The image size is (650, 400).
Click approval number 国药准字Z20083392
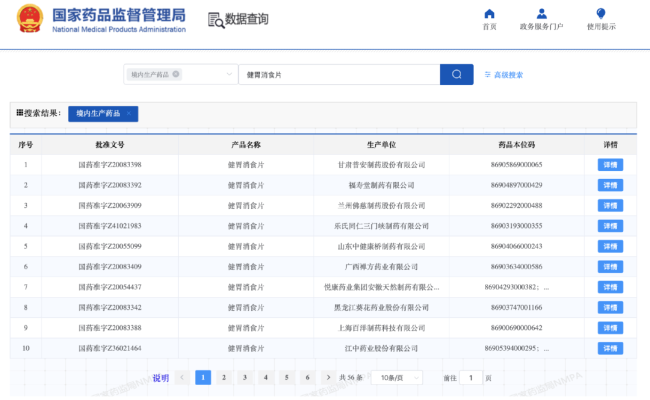pyautogui.click(x=110, y=185)
